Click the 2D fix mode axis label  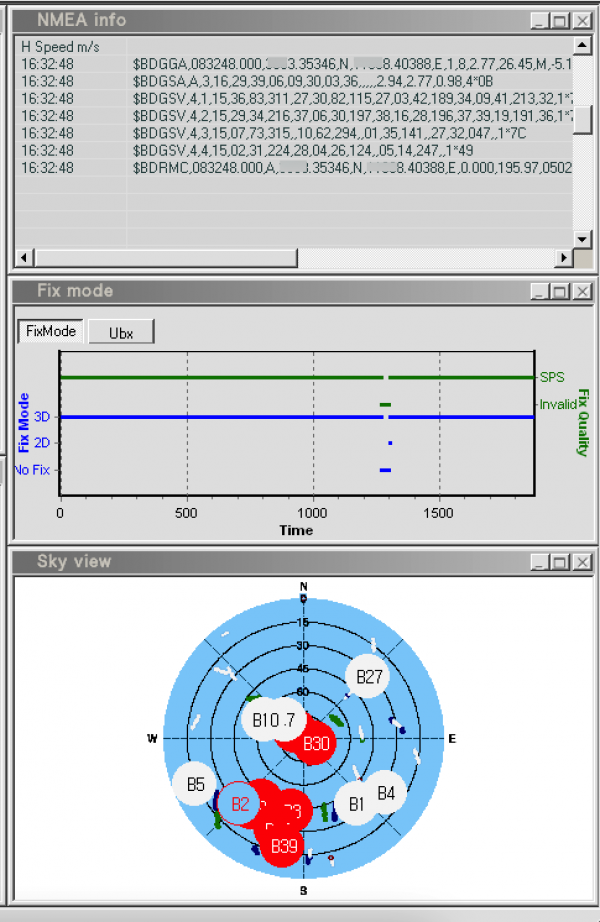pyautogui.click(x=42, y=443)
